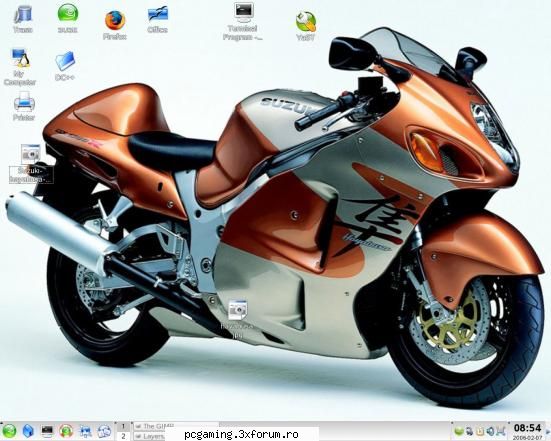Viewport: 551px width, 441px height.
Task: Click the blue cube icon in the panel
Action: point(28,431)
